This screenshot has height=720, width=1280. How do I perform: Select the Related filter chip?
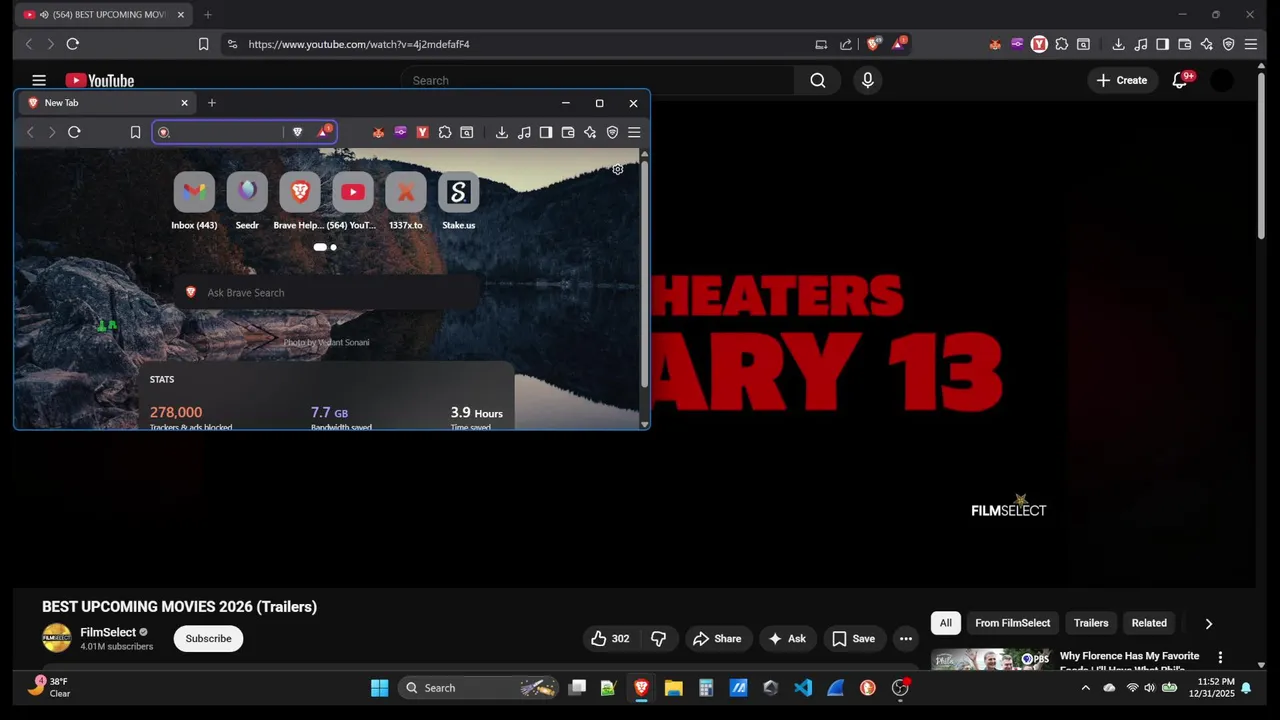1149,623
